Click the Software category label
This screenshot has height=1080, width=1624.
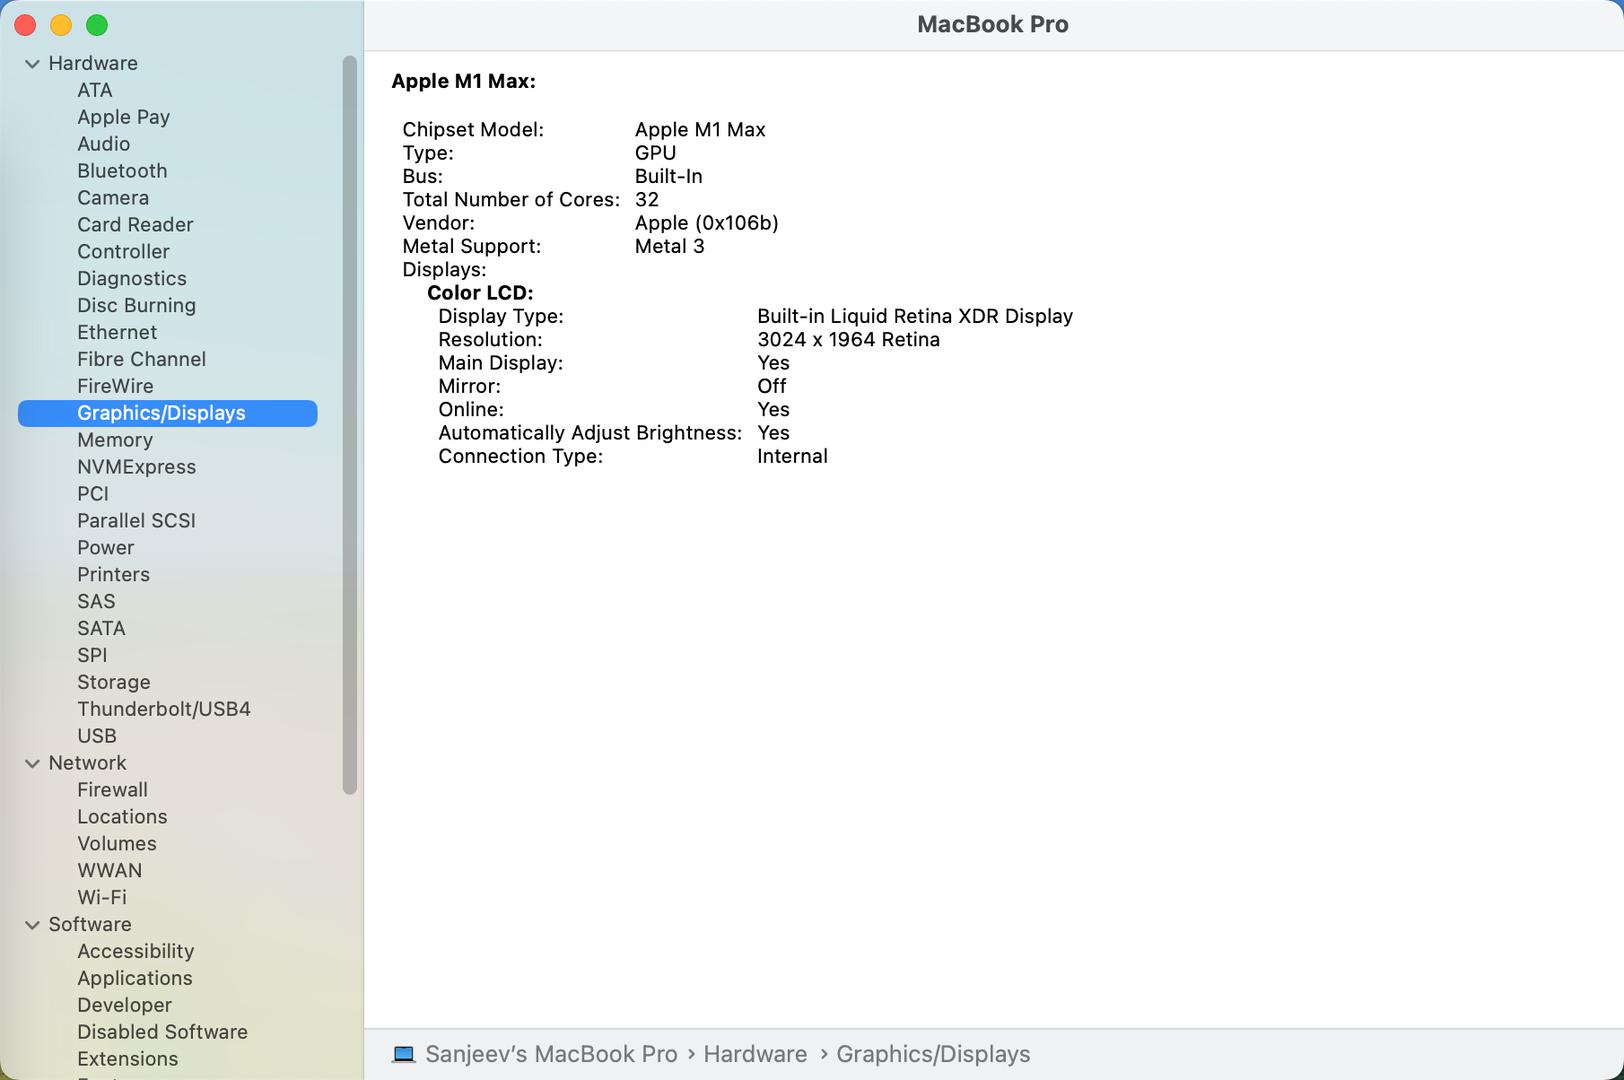tap(90, 926)
